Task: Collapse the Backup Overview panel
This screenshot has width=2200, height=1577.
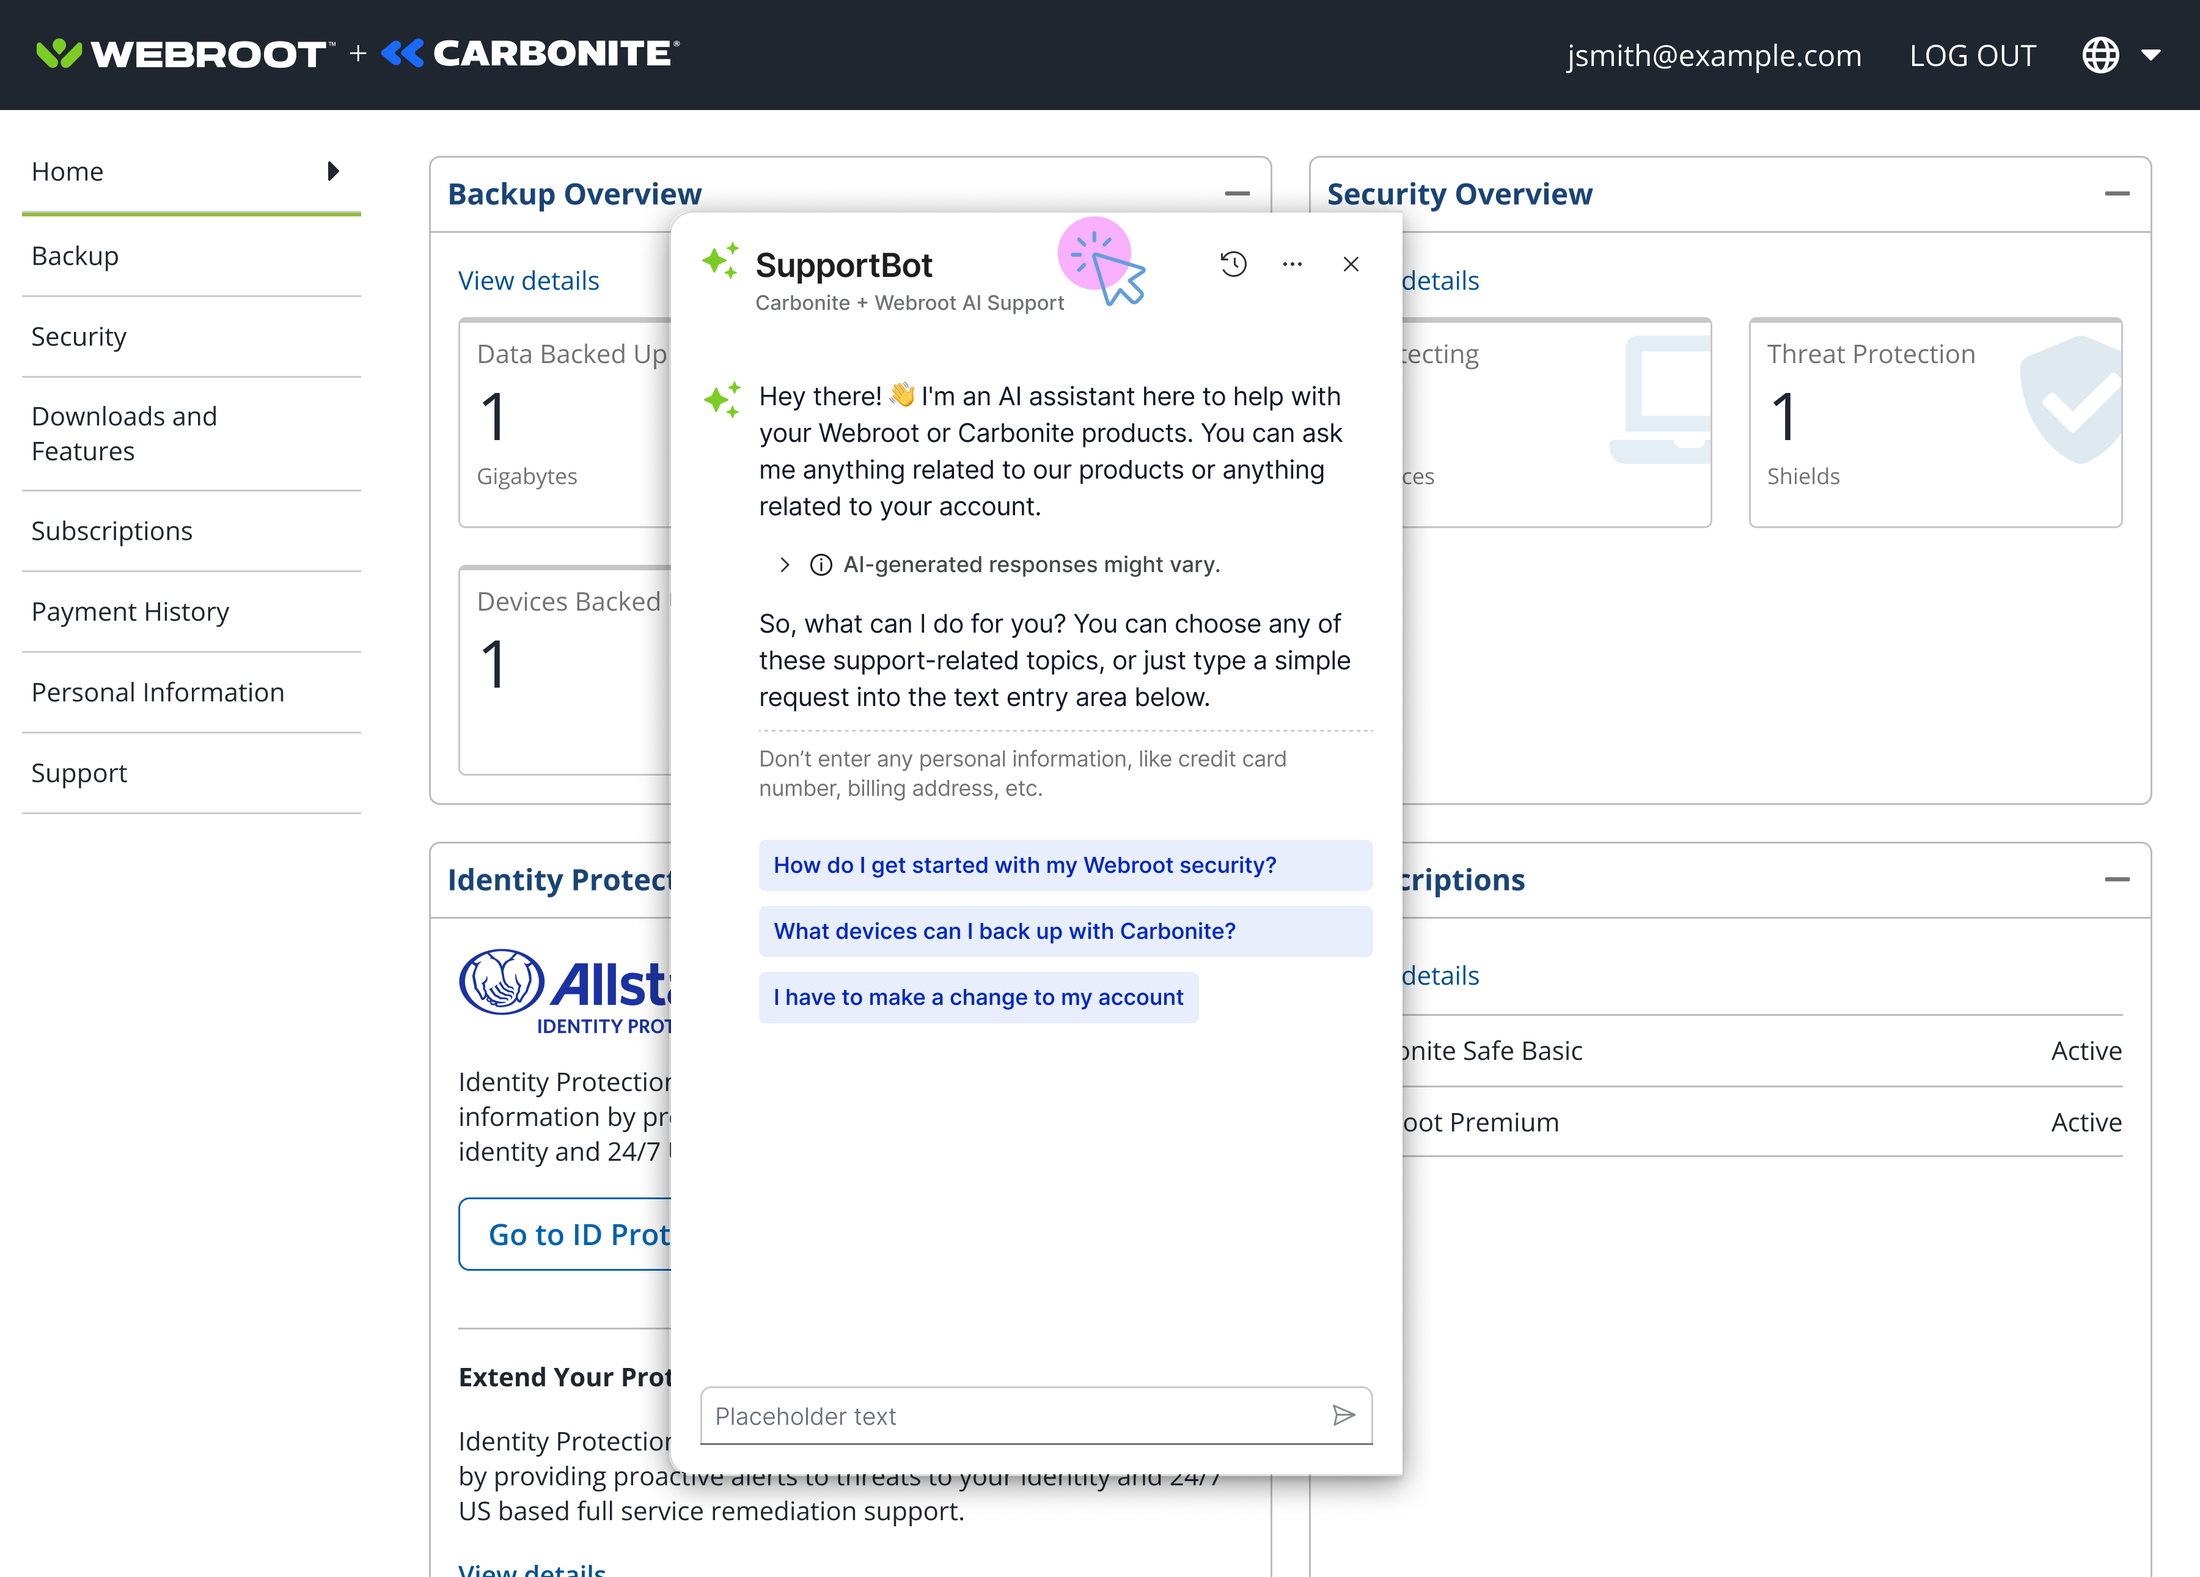Action: coord(1237,193)
